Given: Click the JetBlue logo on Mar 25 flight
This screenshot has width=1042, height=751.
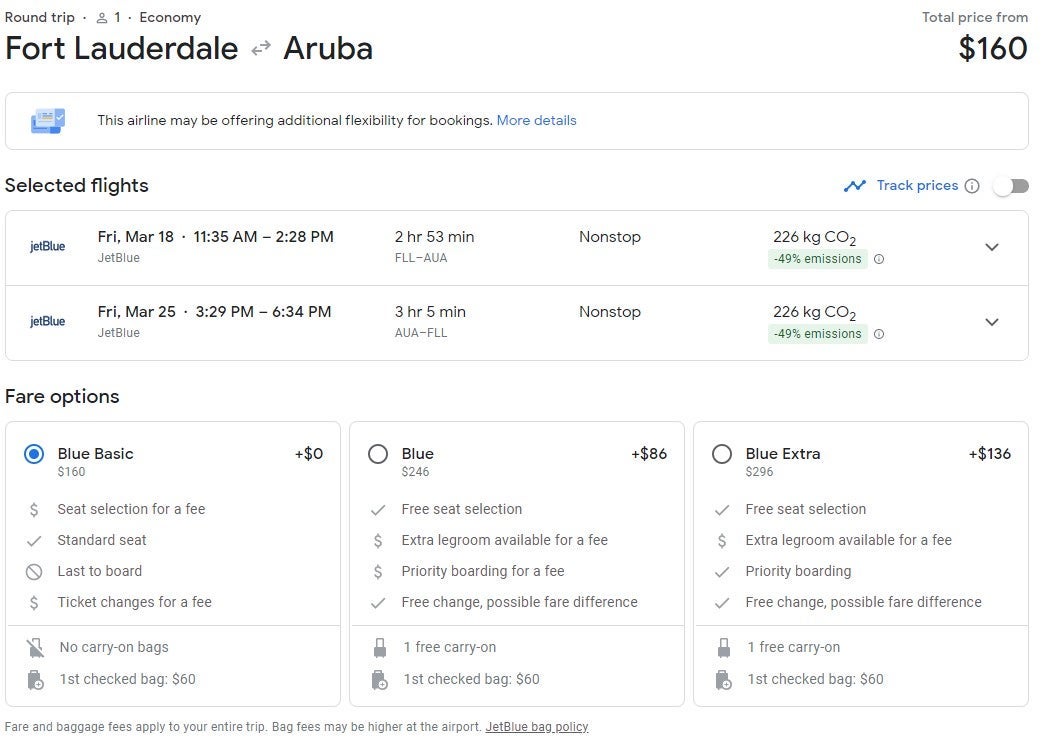Looking at the screenshot, I should click(x=47, y=321).
